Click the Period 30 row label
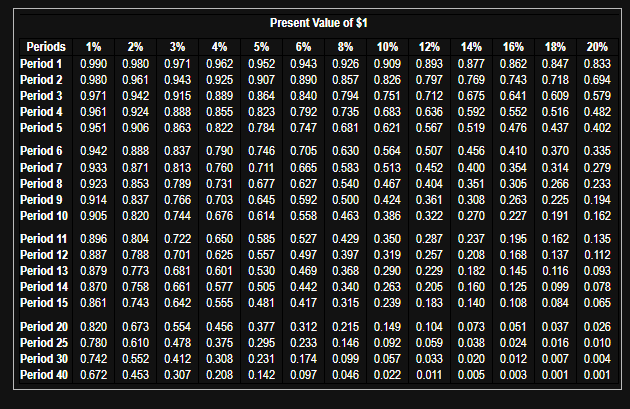The height and width of the screenshot is (409, 630). point(44,359)
